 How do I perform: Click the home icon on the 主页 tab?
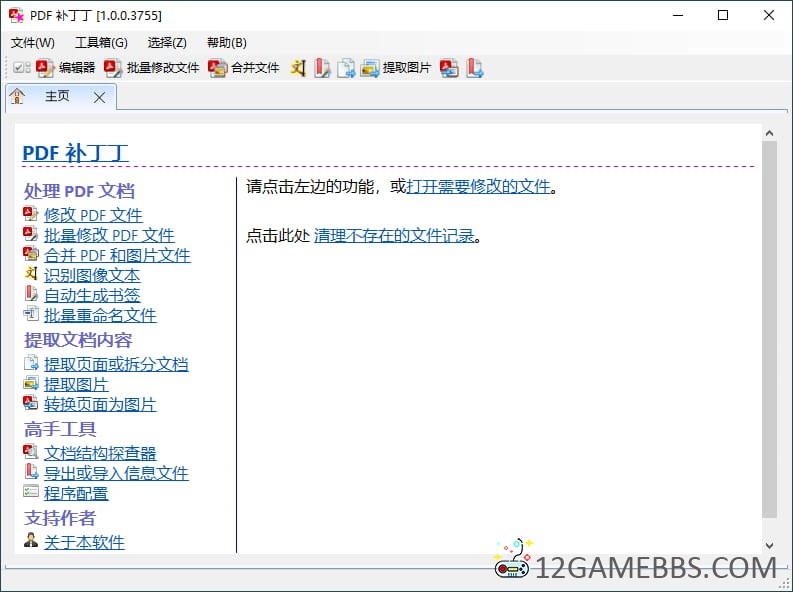pos(18,96)
